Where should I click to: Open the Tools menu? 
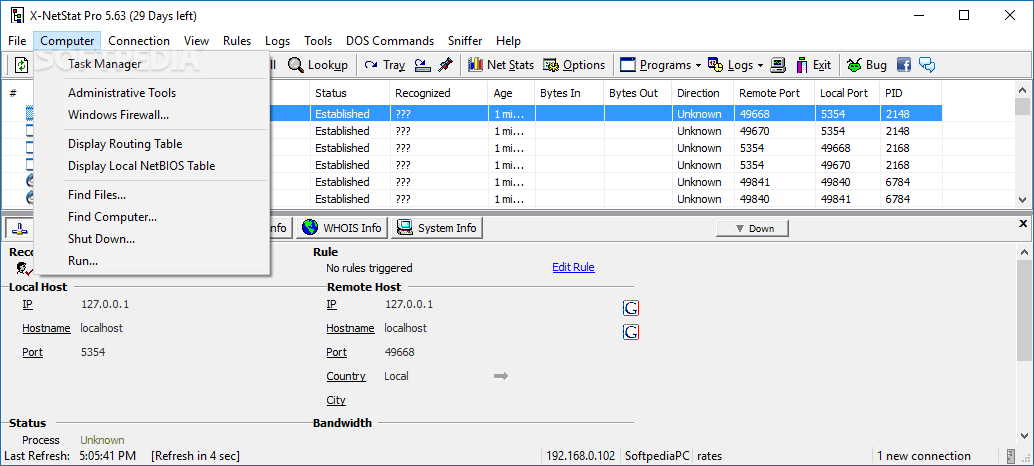click(x=318, y=41)
